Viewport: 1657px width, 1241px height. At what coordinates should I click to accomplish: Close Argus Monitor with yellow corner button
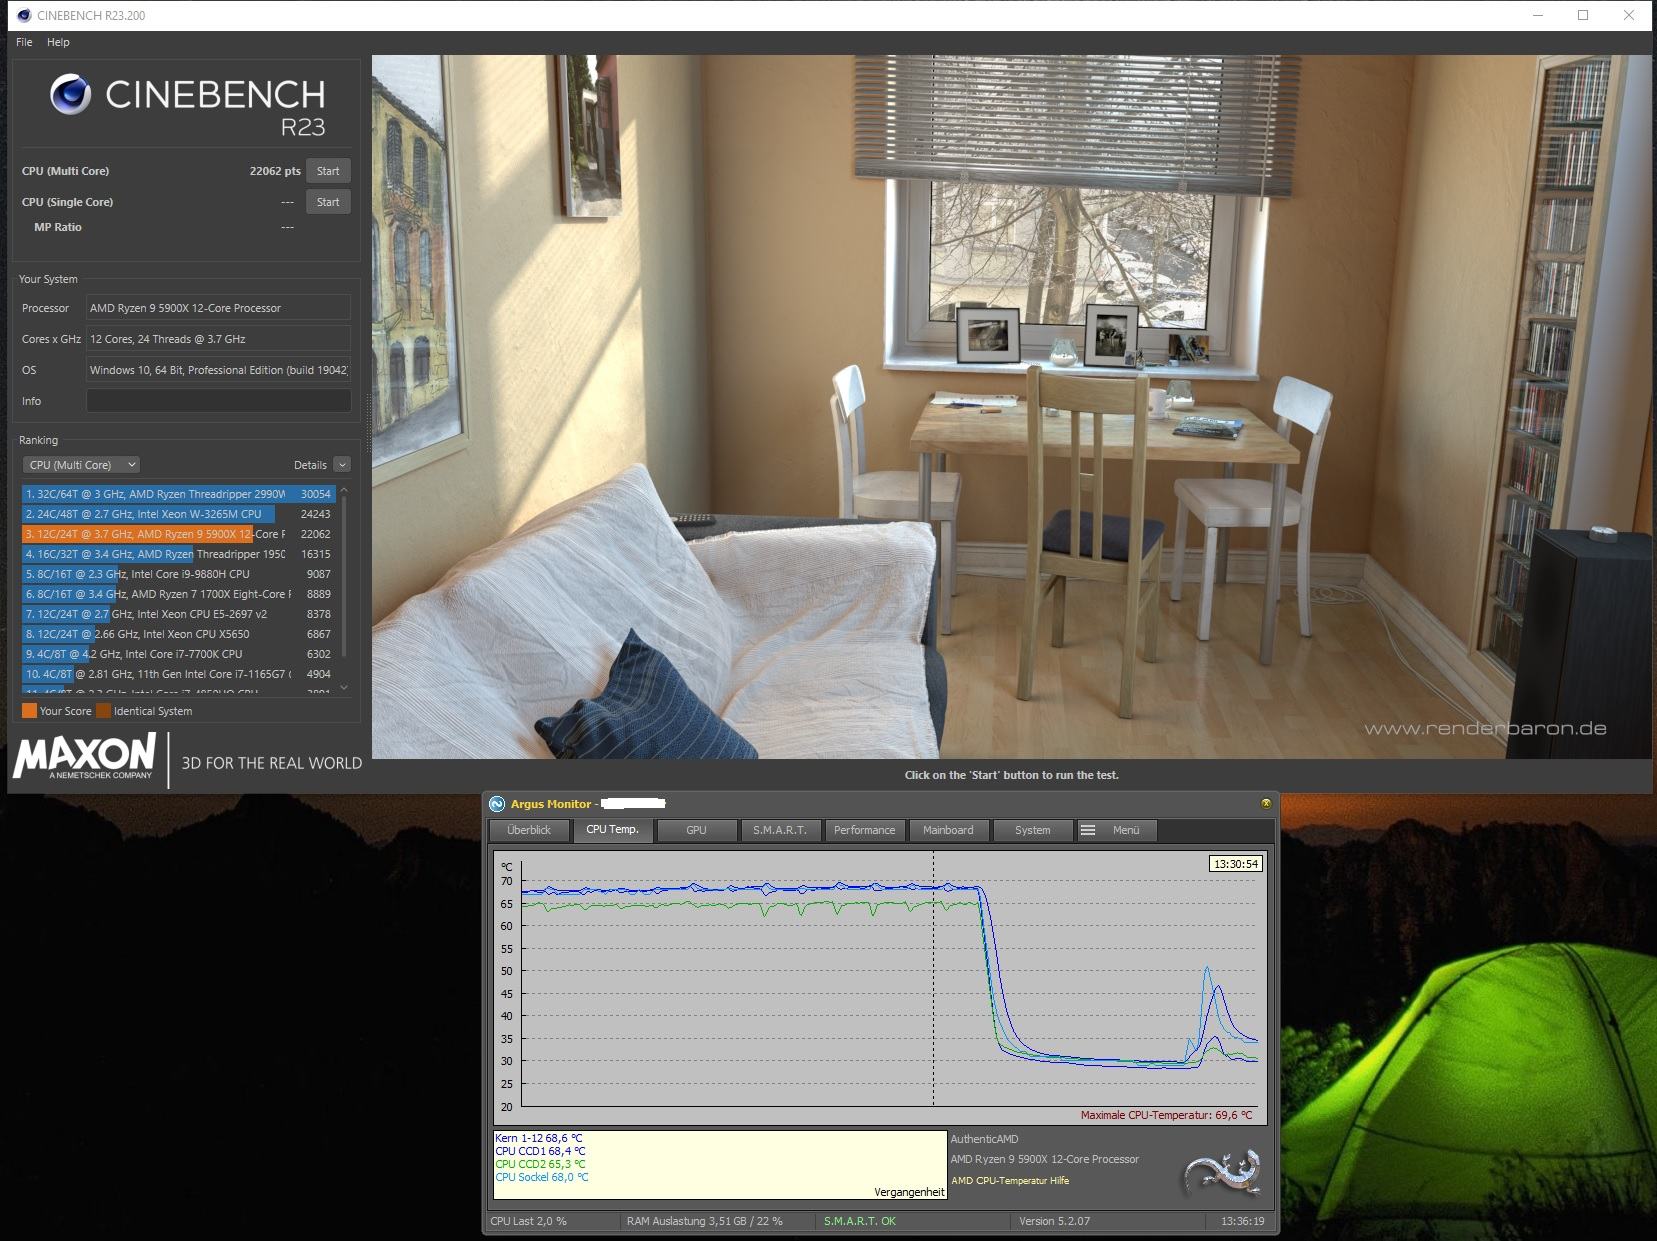(1266, 803)
